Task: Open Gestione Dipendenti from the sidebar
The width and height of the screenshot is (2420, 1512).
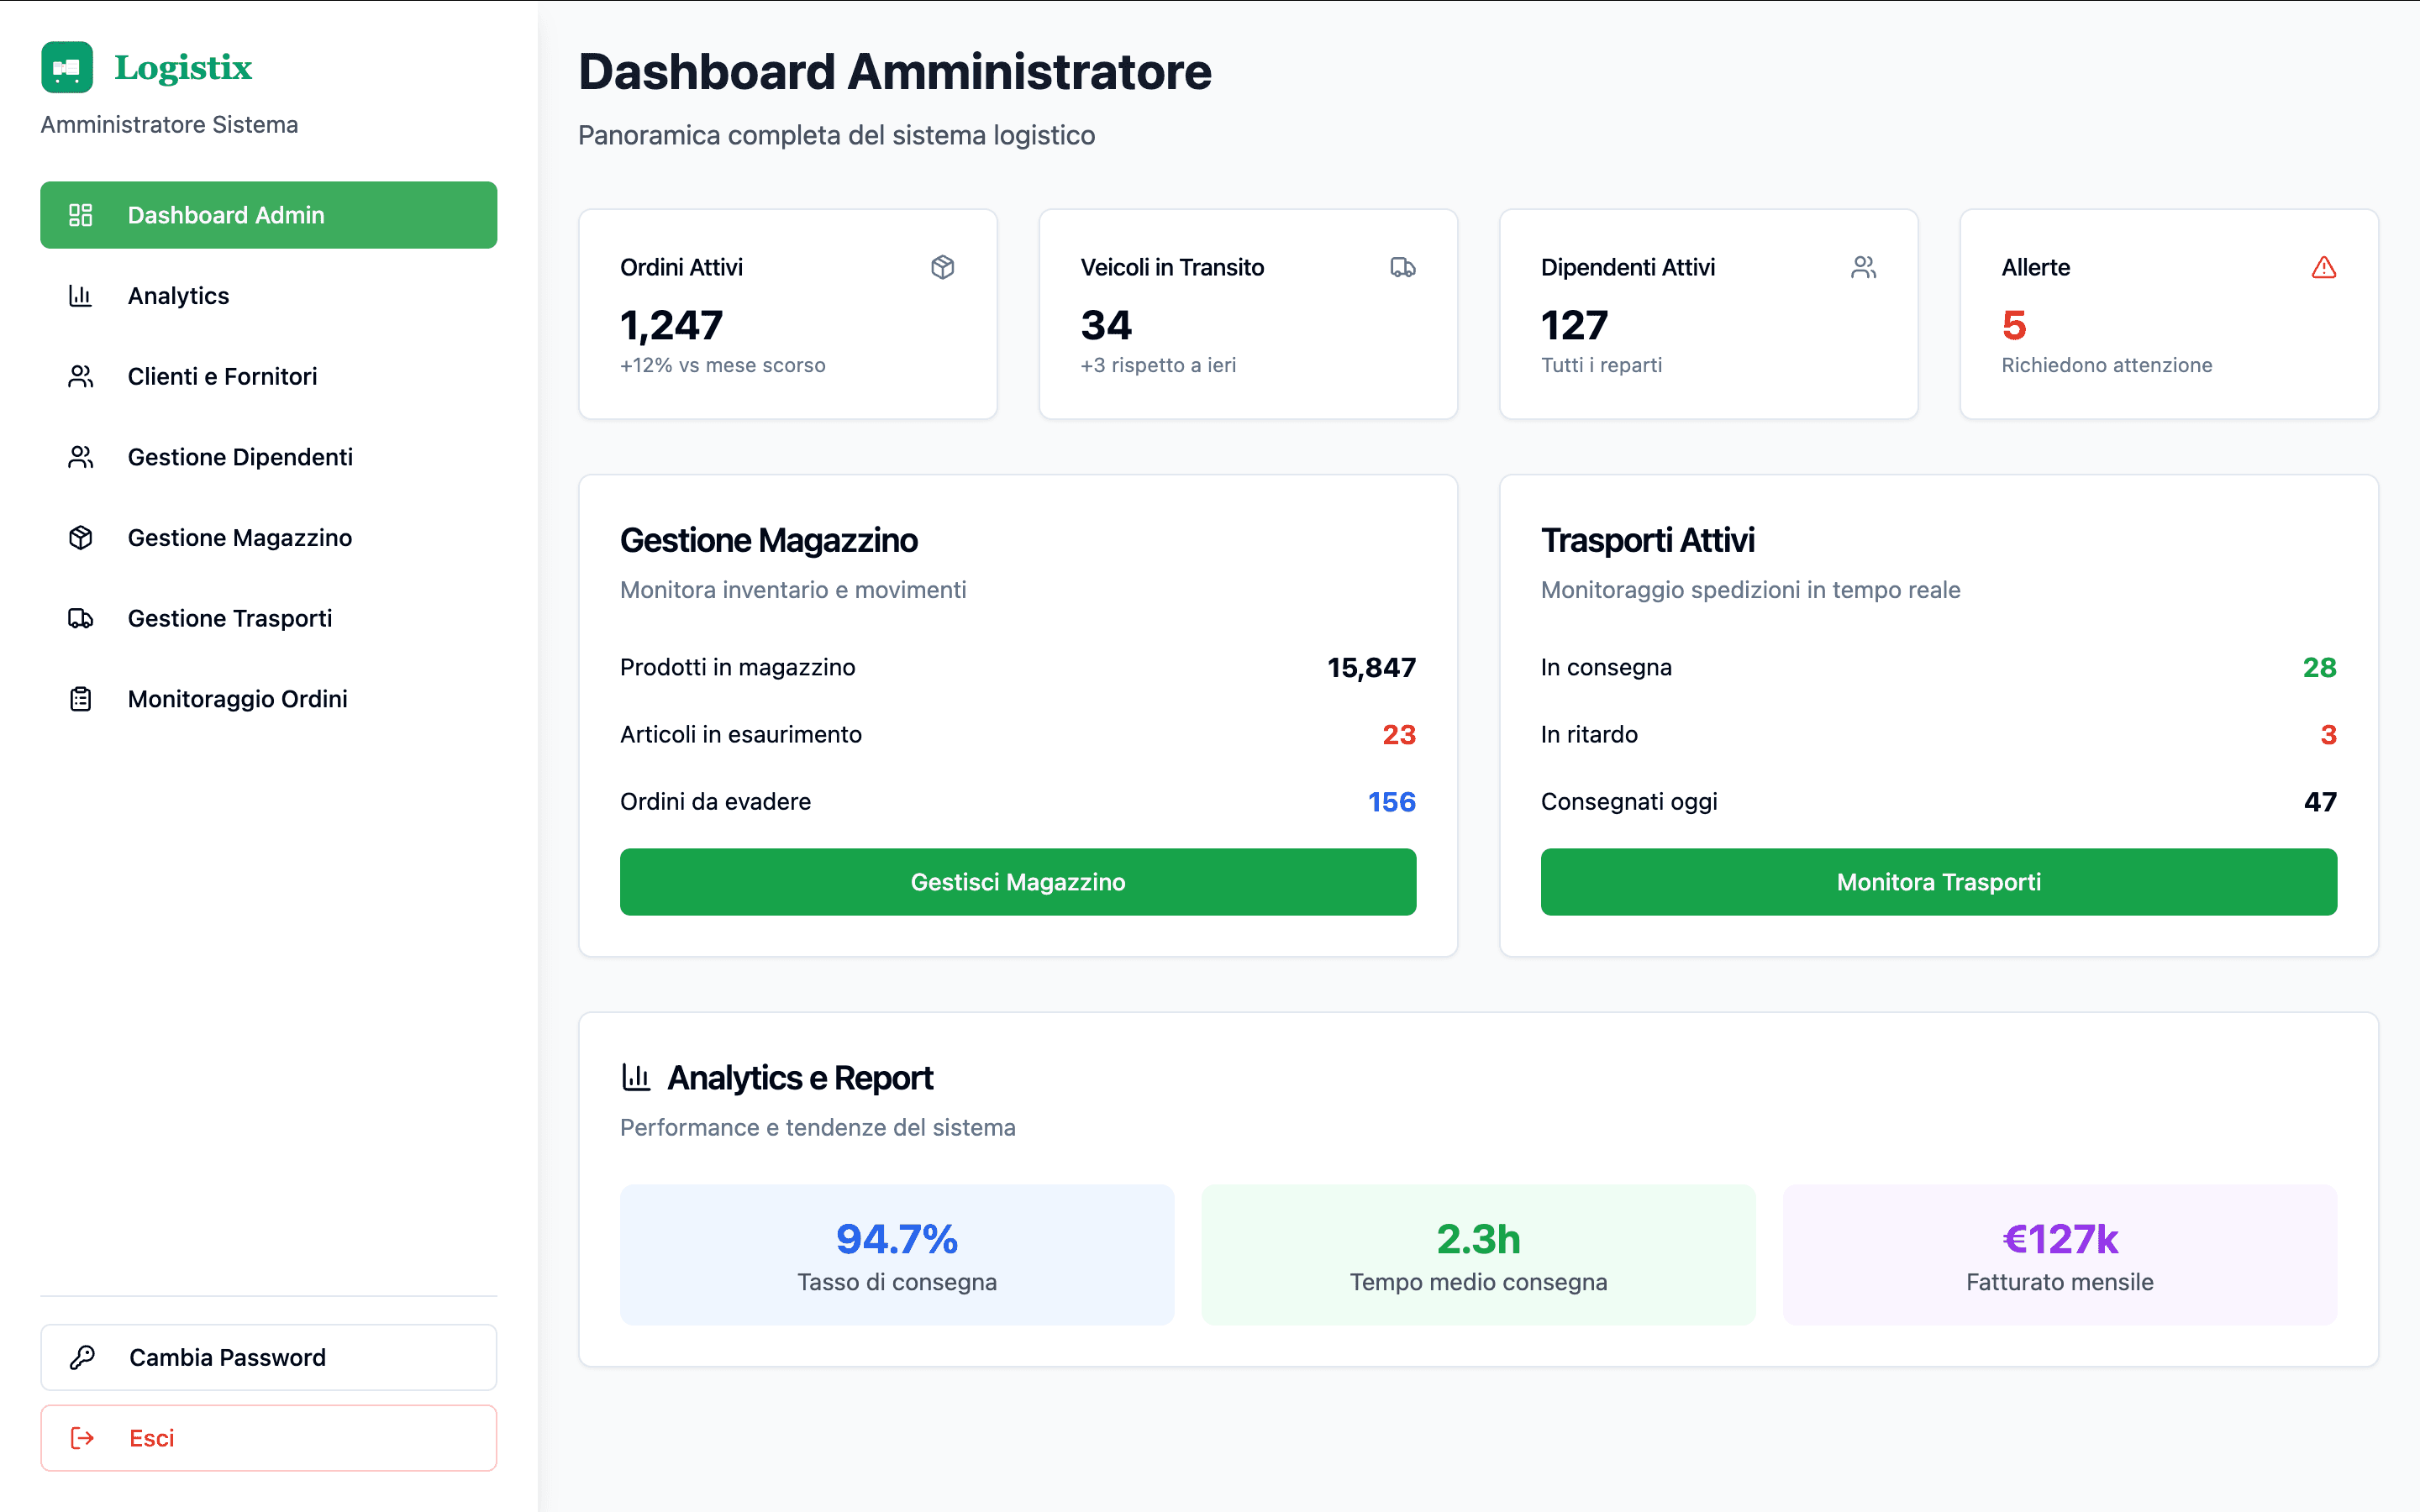Action: (x=269, y=457)
